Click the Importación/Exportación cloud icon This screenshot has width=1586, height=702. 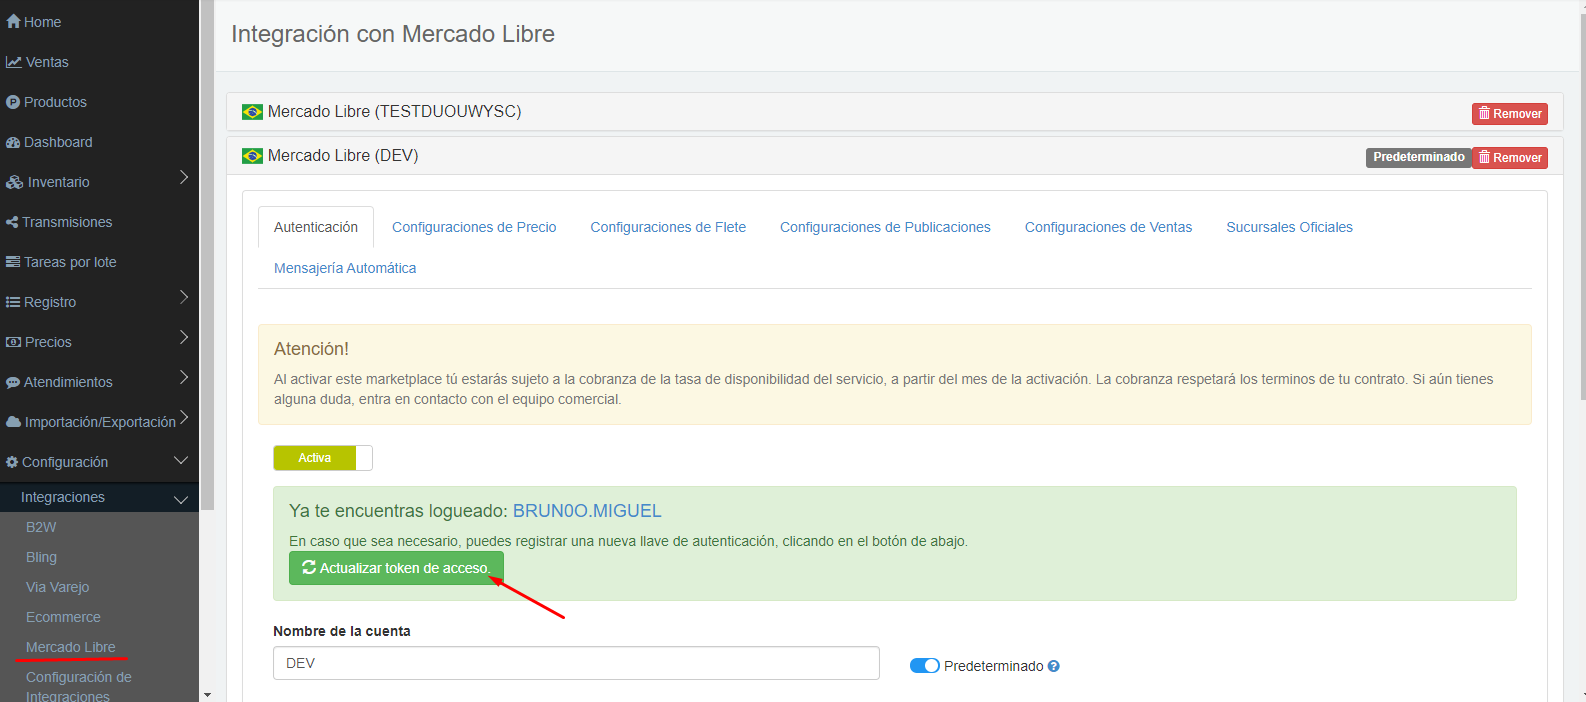[x=14, y=422]
